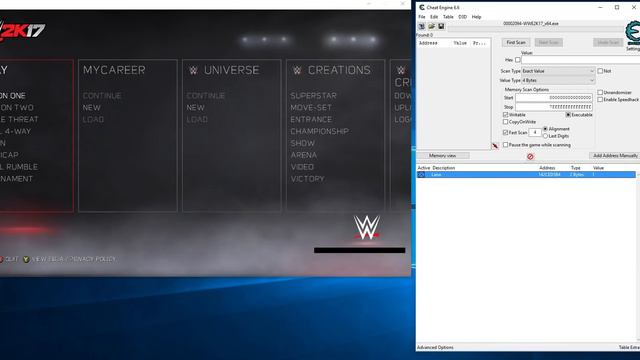This screenshot has width=640, height=360.
Task: Enable the CopyOnWrite checkbox
Action: tap(505, 122)
